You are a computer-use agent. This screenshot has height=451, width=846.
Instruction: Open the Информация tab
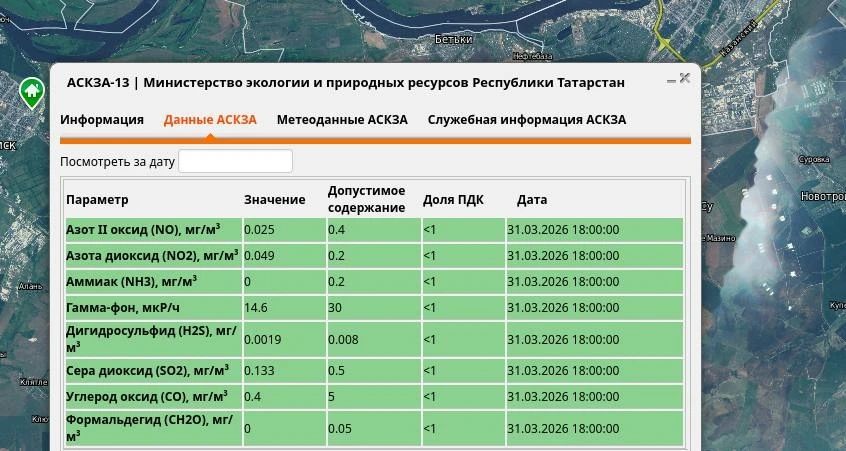tap(102, 120)
